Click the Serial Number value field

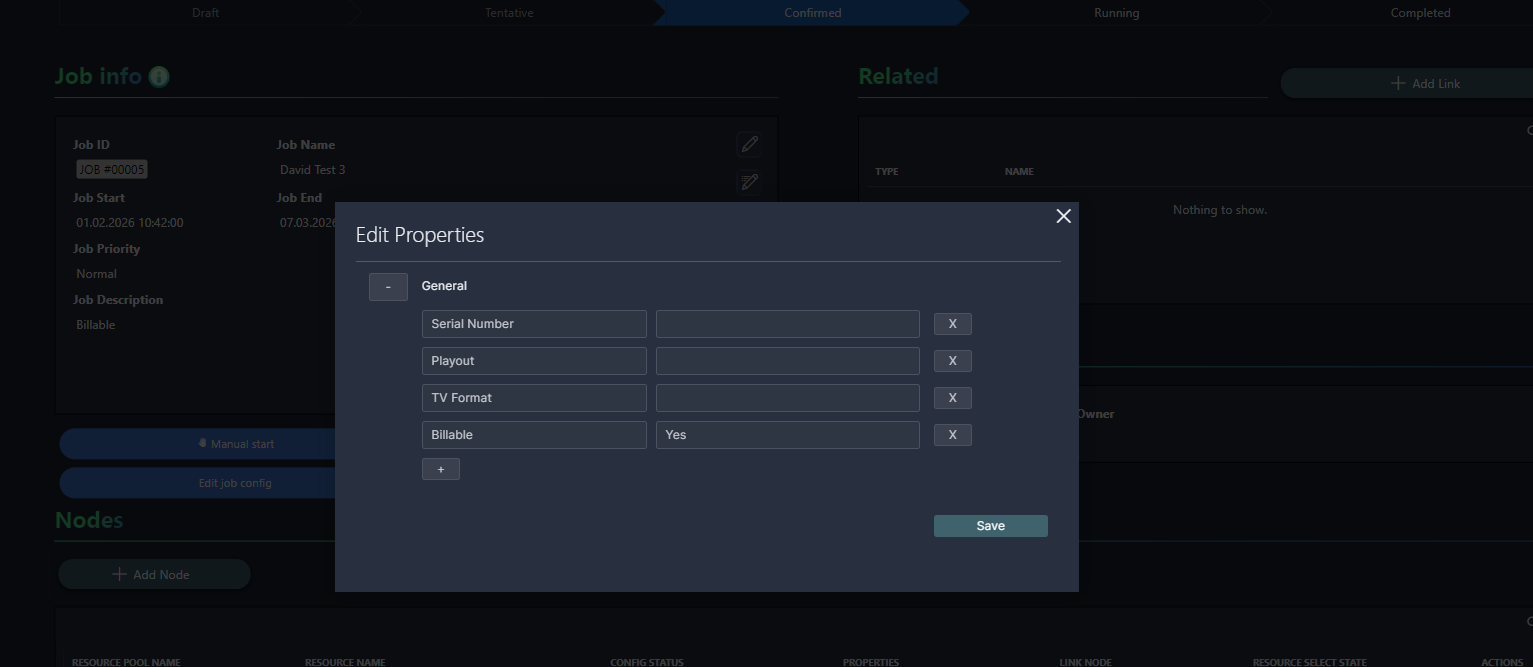click(x=787, y=324)
